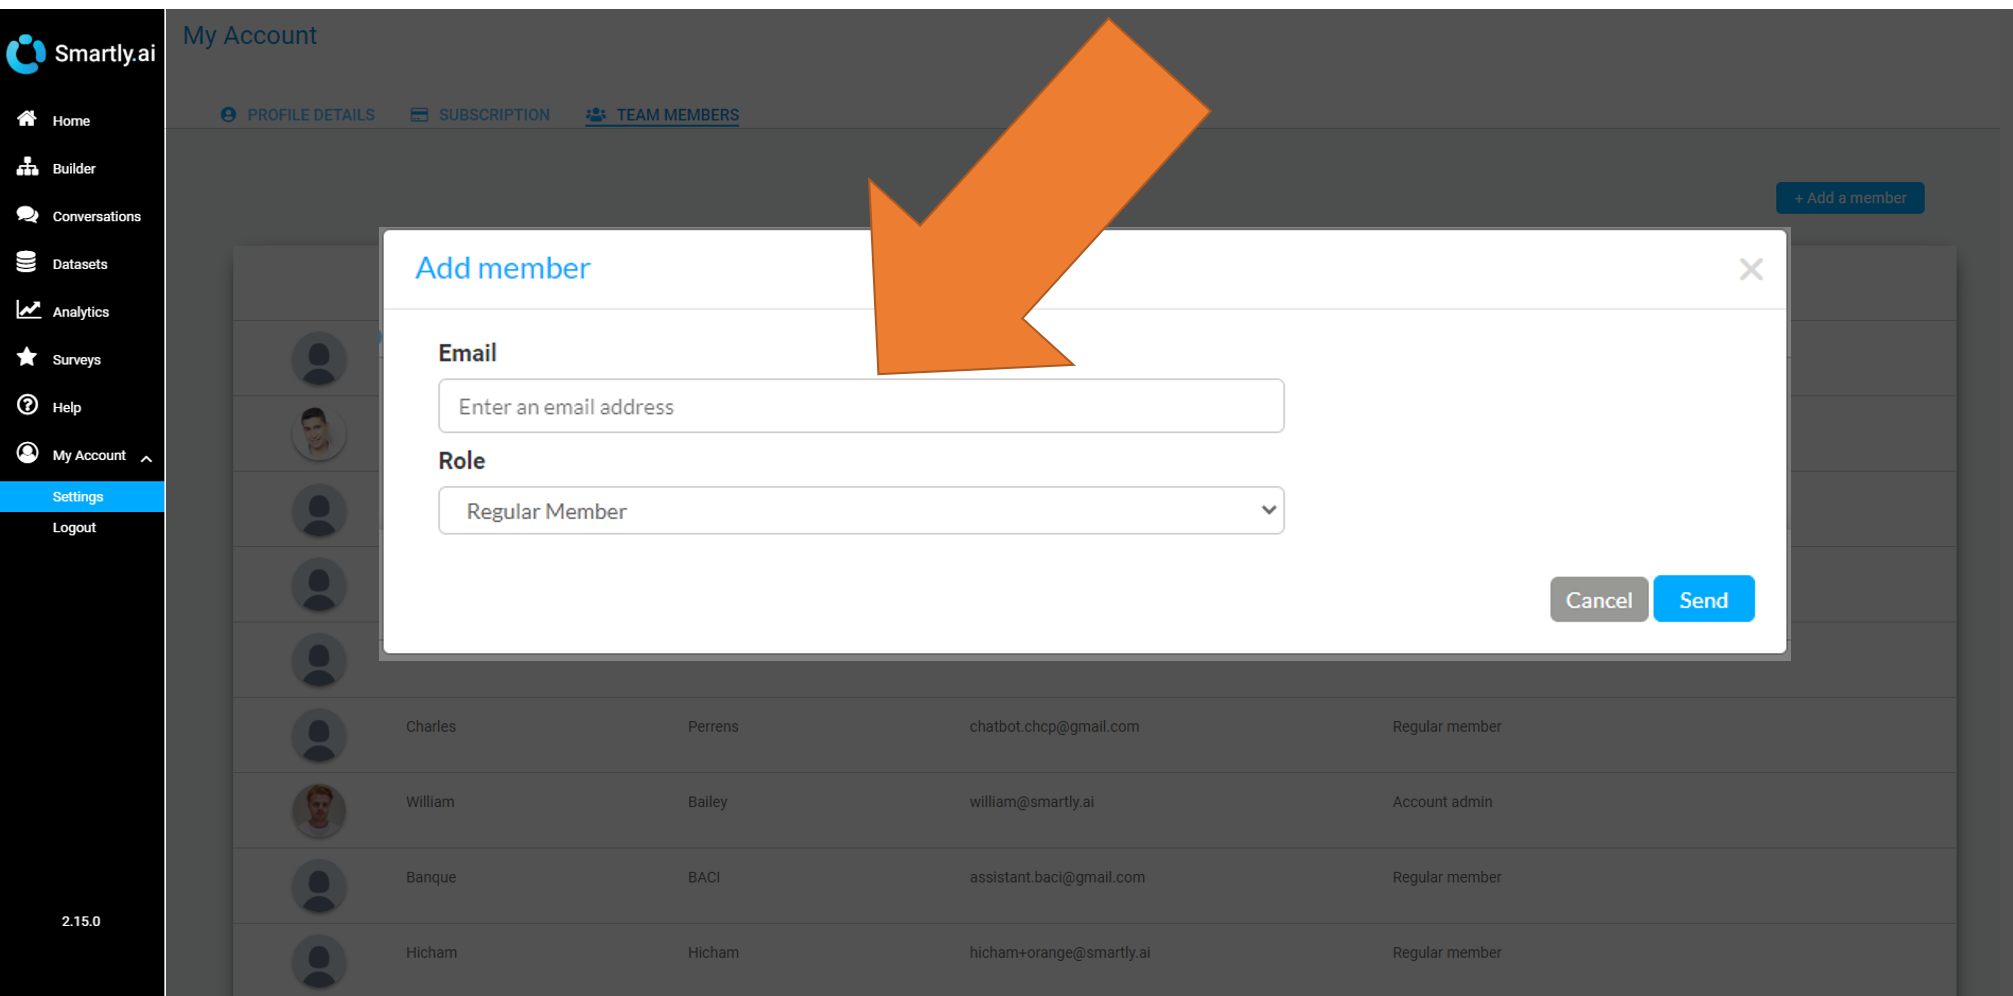
Task: Click last name Perrens
Action: point(713,727)
